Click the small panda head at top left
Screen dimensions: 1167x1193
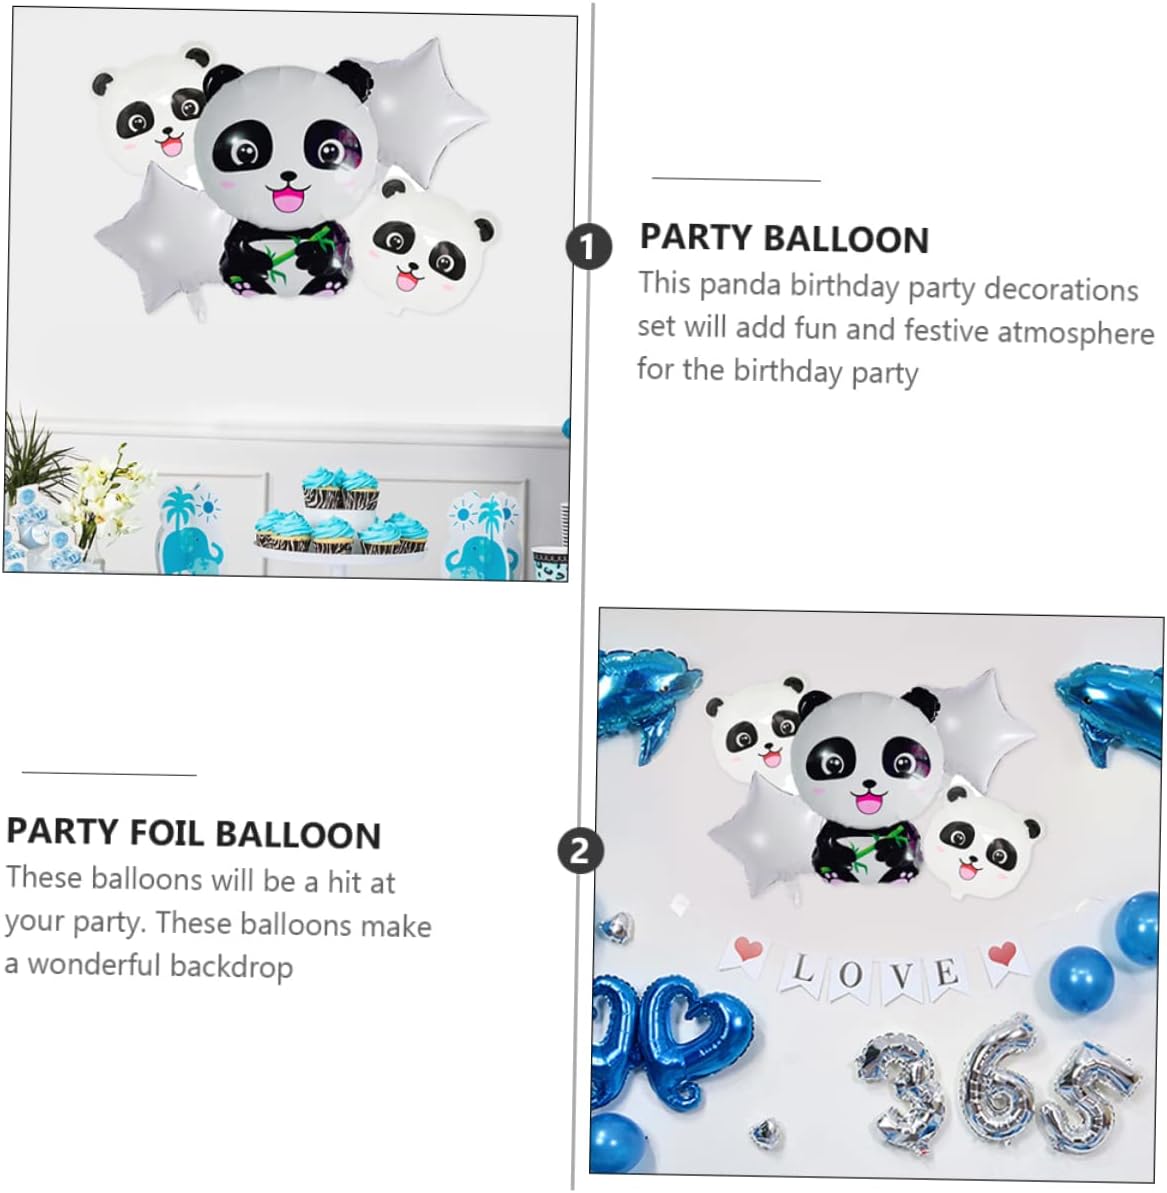click(x=149, y=110)
